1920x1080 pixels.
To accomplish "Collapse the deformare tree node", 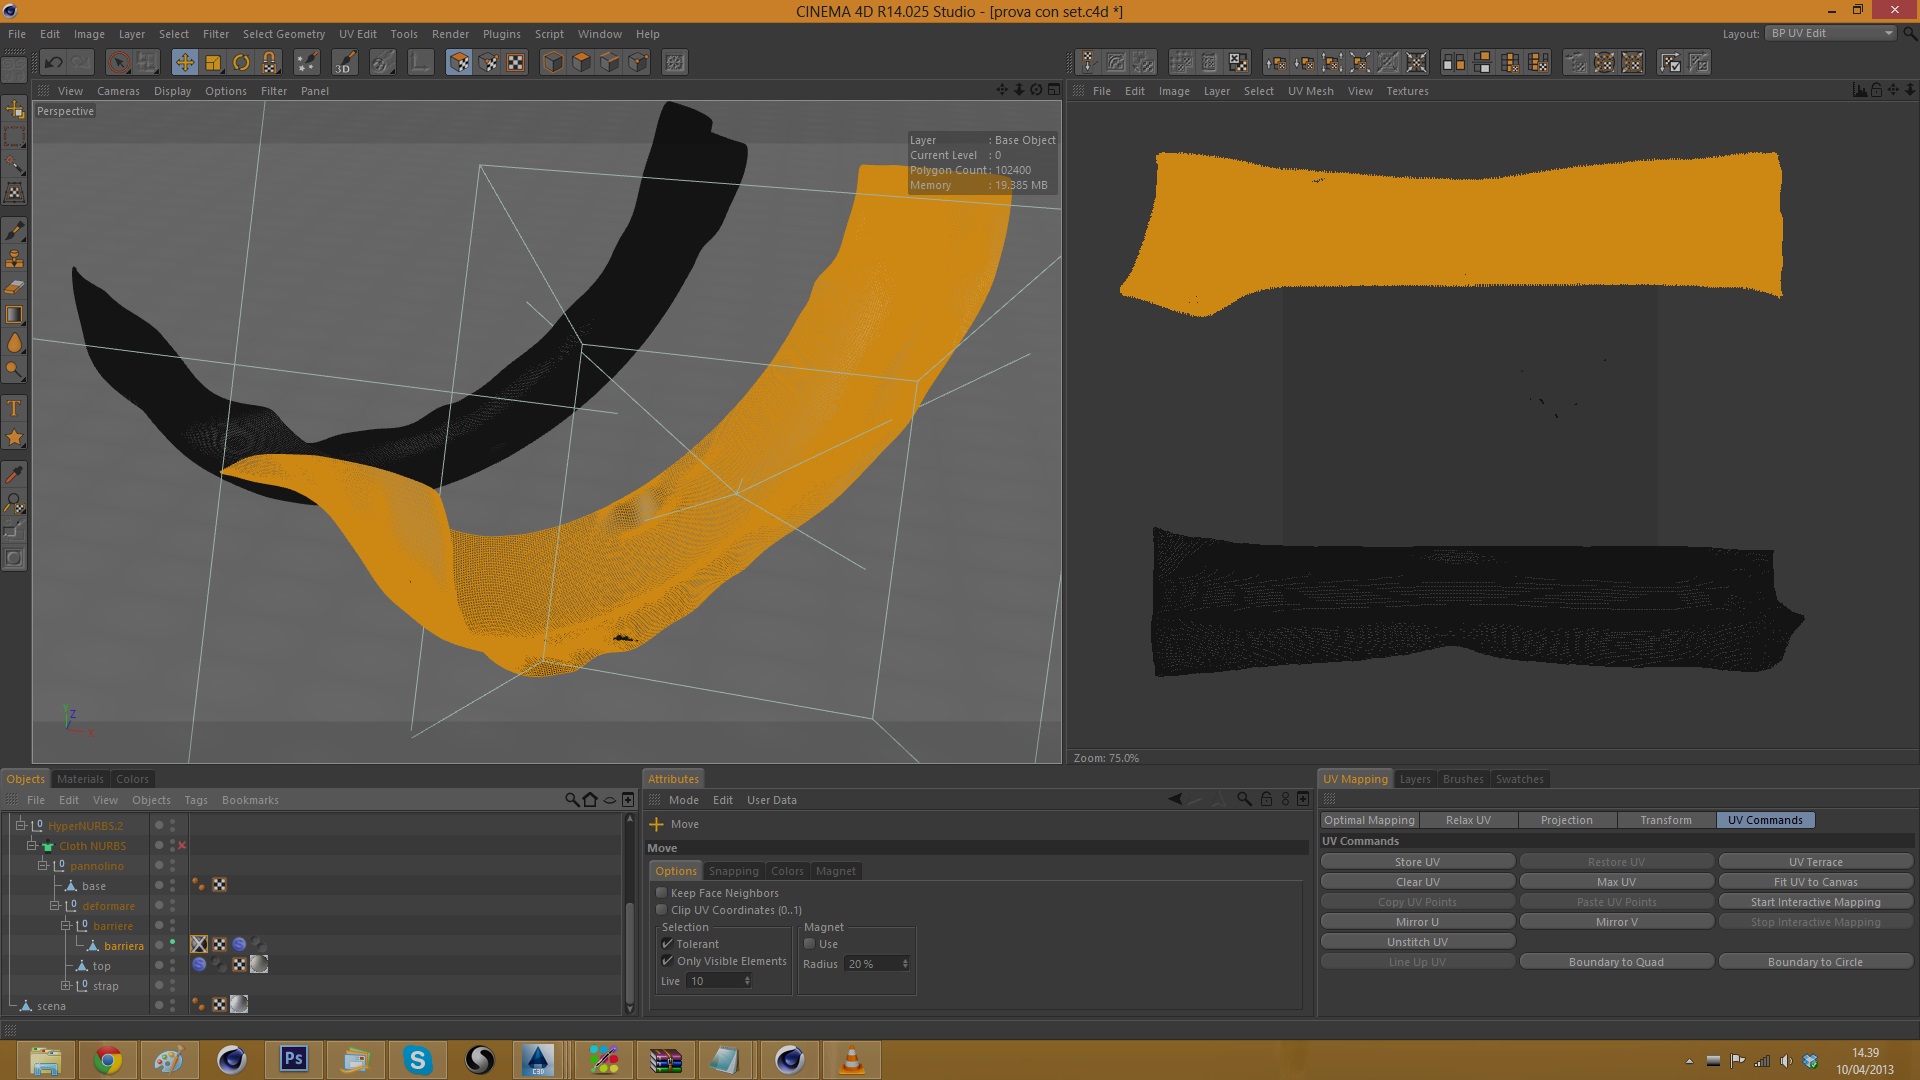I will [x=55, y=906].
